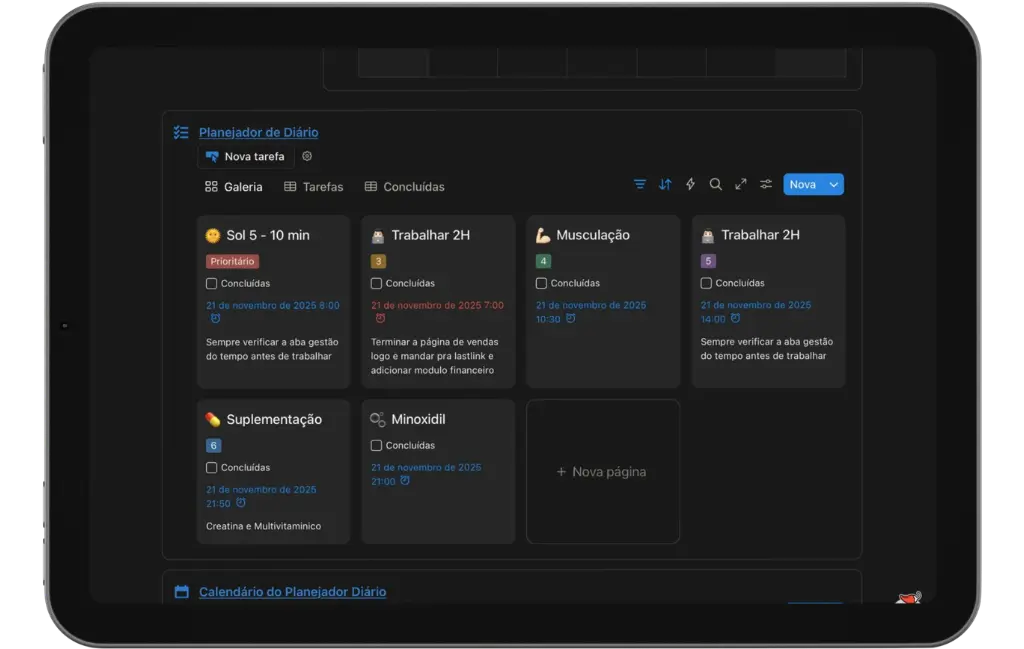This screenshot has width=1024, height=649.
Task: Open the Sol 5 - 10 min card title
Action: [x=268, y=236]
